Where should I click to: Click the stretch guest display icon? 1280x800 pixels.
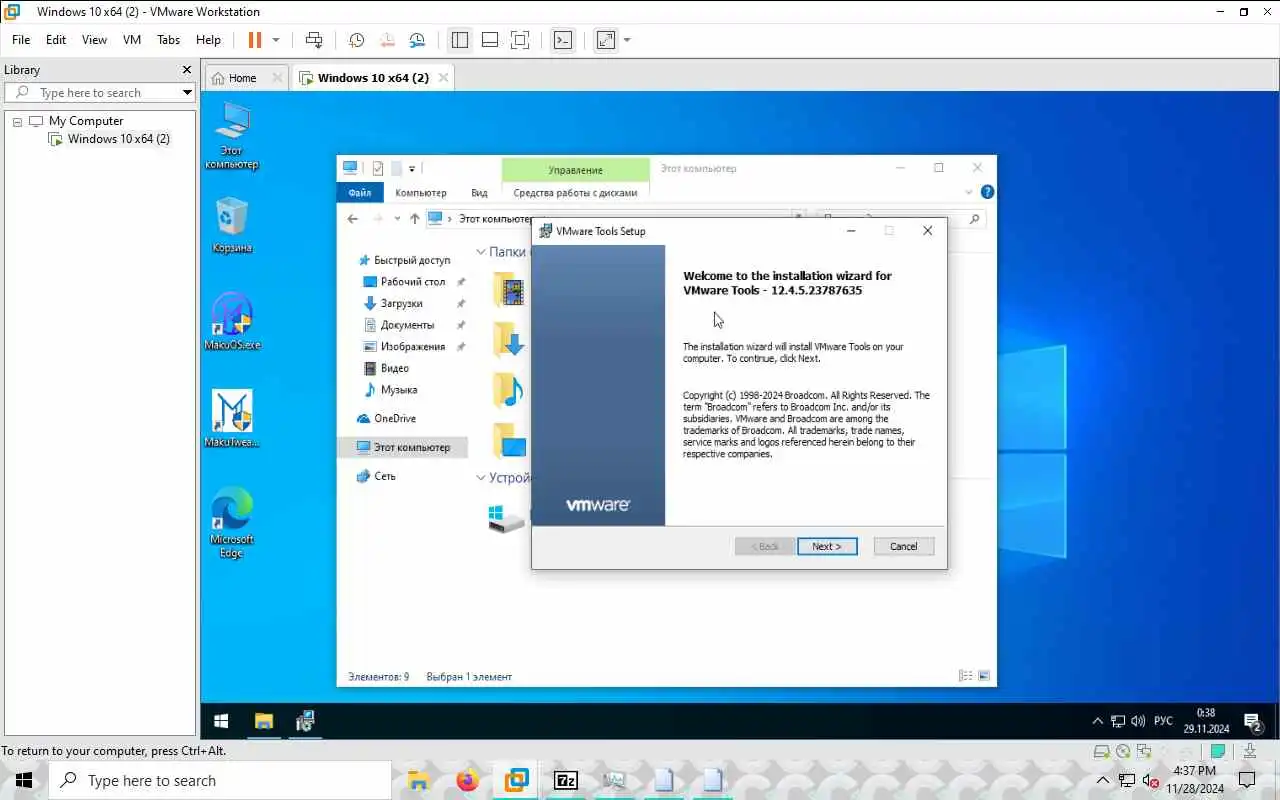(x=606, y=40)
